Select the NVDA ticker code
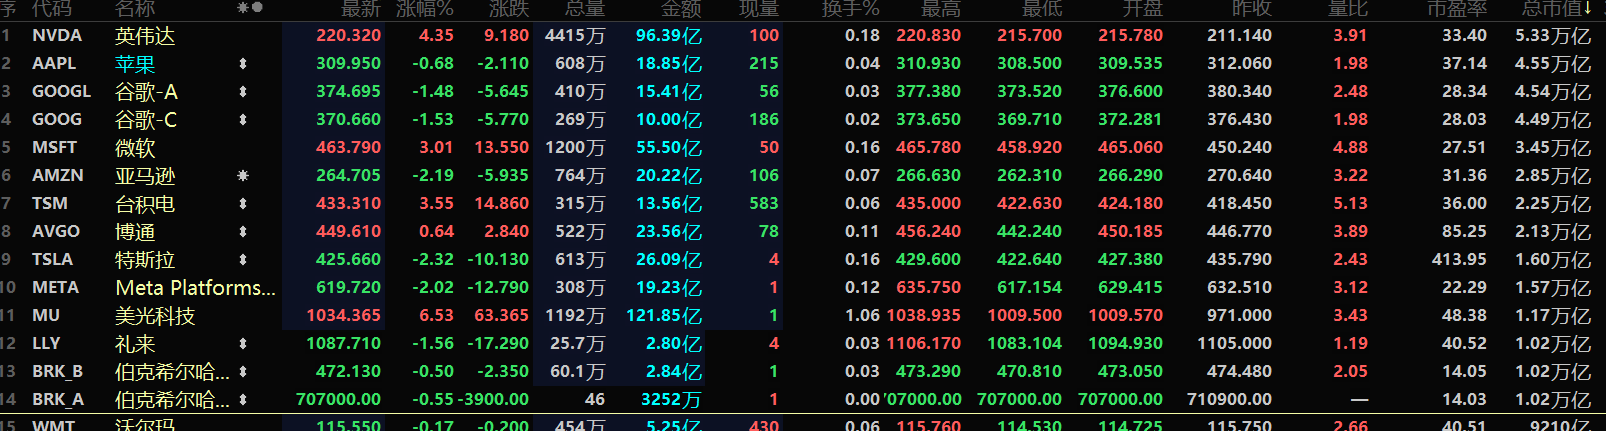This screenshot has width=1606, height=431. [57, 36]
